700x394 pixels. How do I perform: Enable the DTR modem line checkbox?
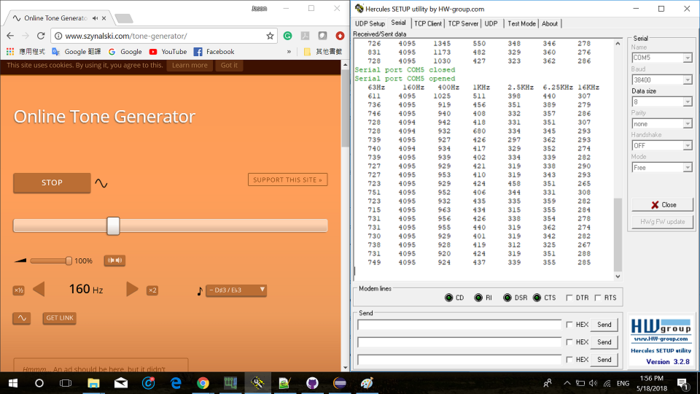(x=569, y=298)
